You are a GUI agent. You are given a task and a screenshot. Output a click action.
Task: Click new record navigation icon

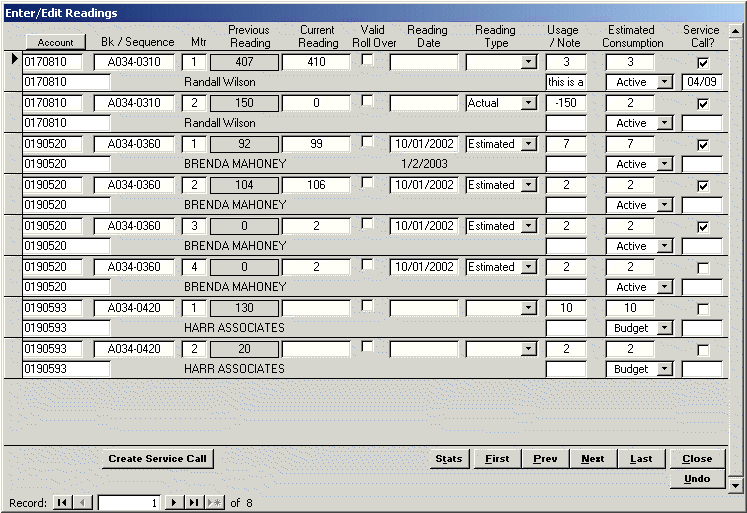(214, 503)
